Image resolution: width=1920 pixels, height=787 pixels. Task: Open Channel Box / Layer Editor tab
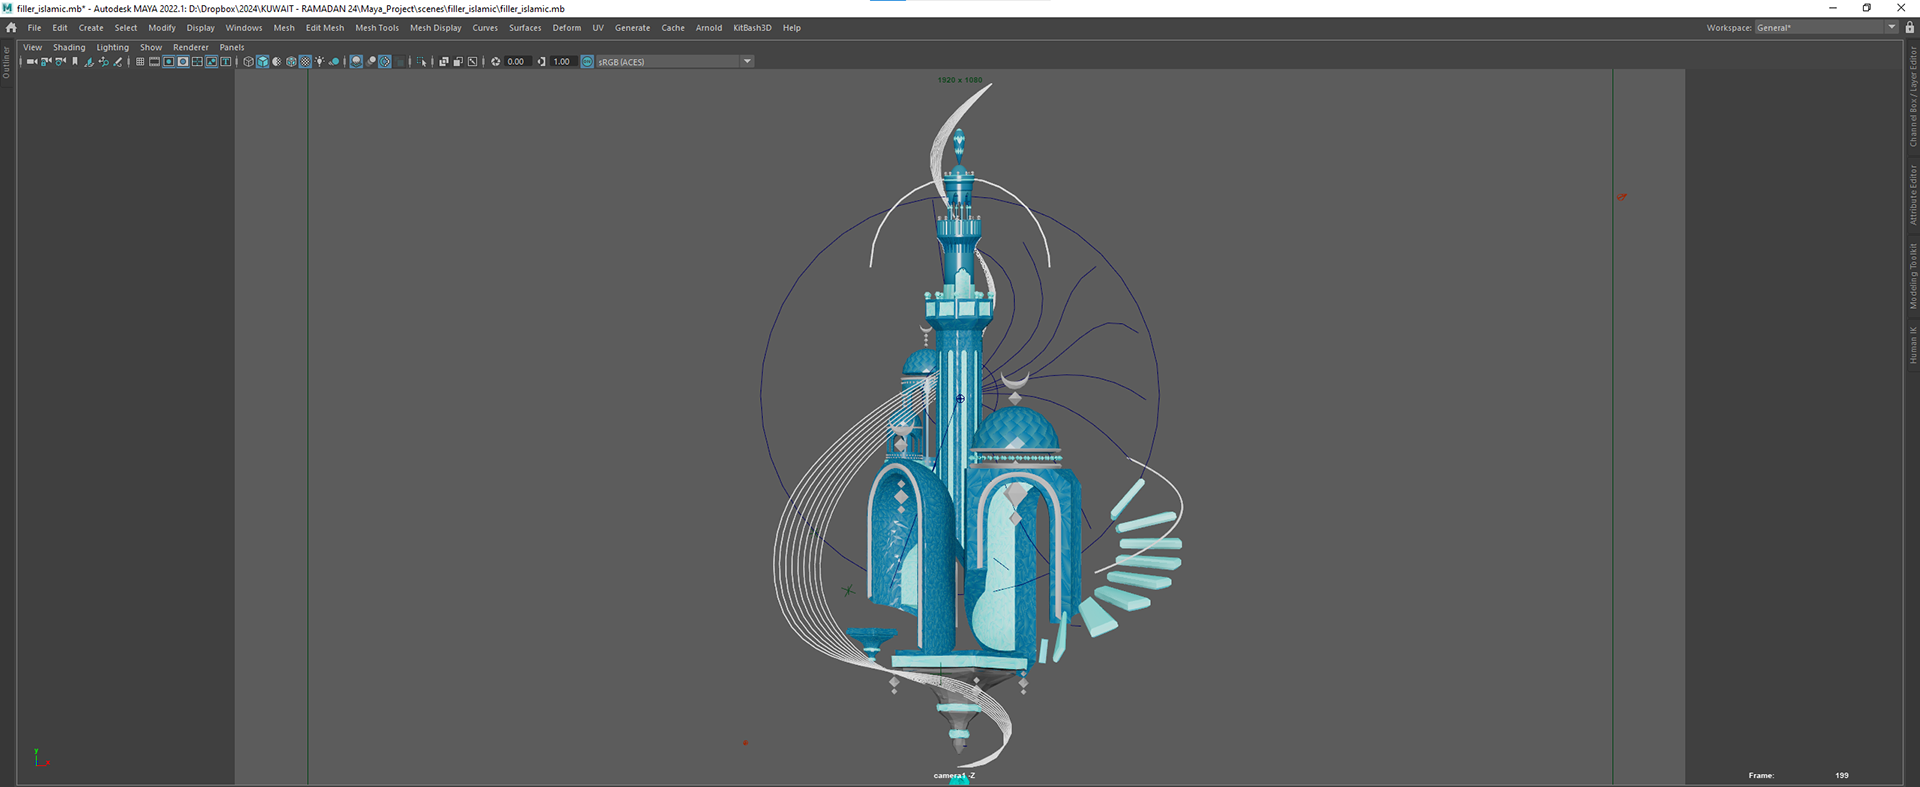[1912, 96]
